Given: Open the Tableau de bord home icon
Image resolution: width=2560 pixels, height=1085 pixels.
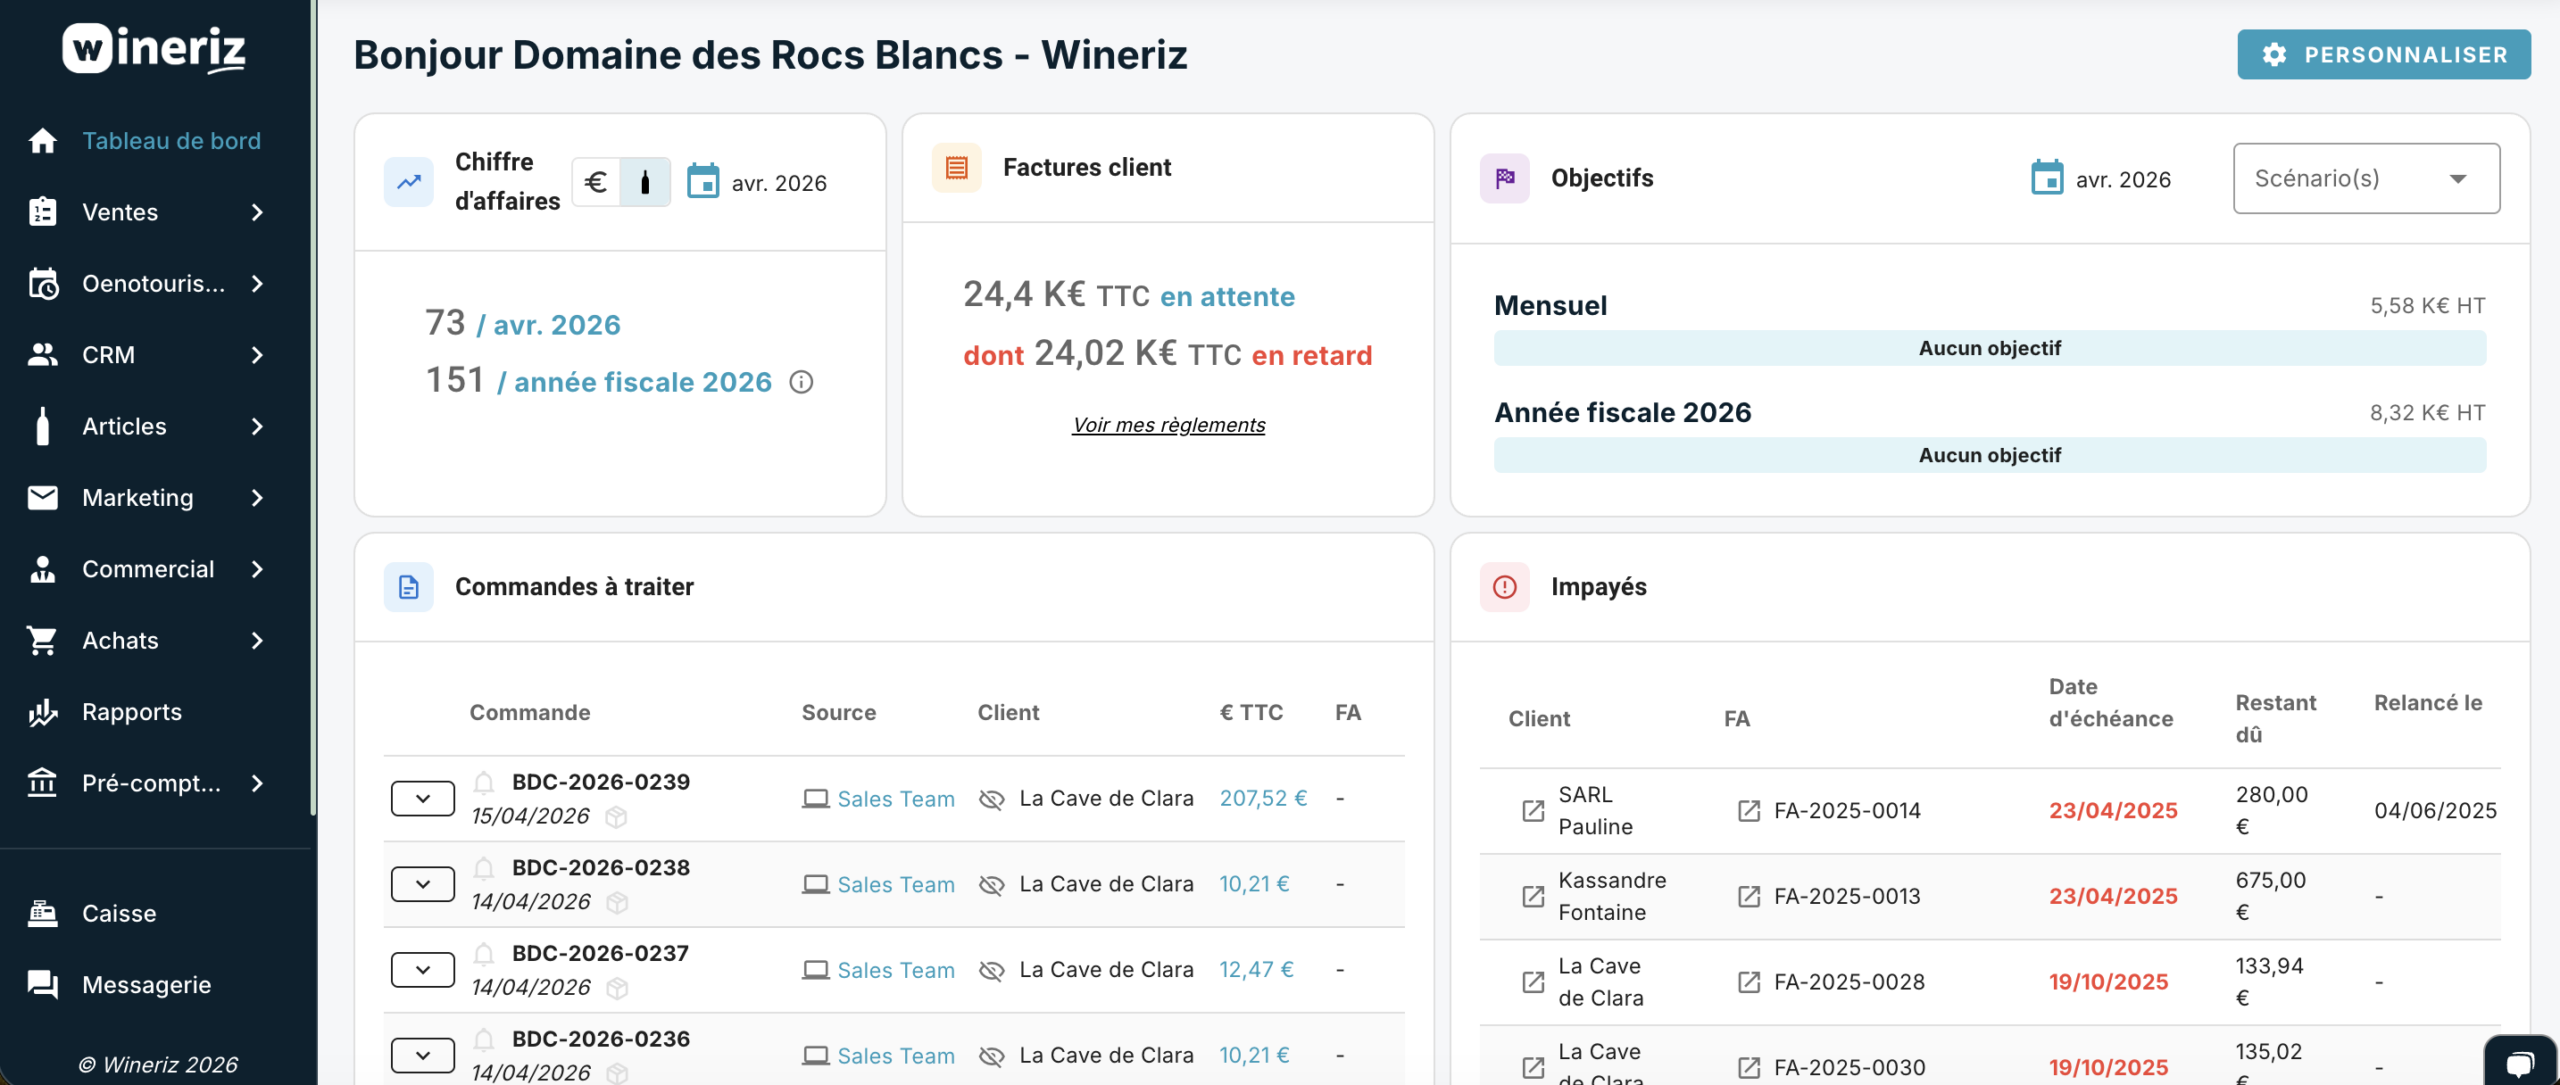Looking at the screenshot, I should tap(42, 140).
